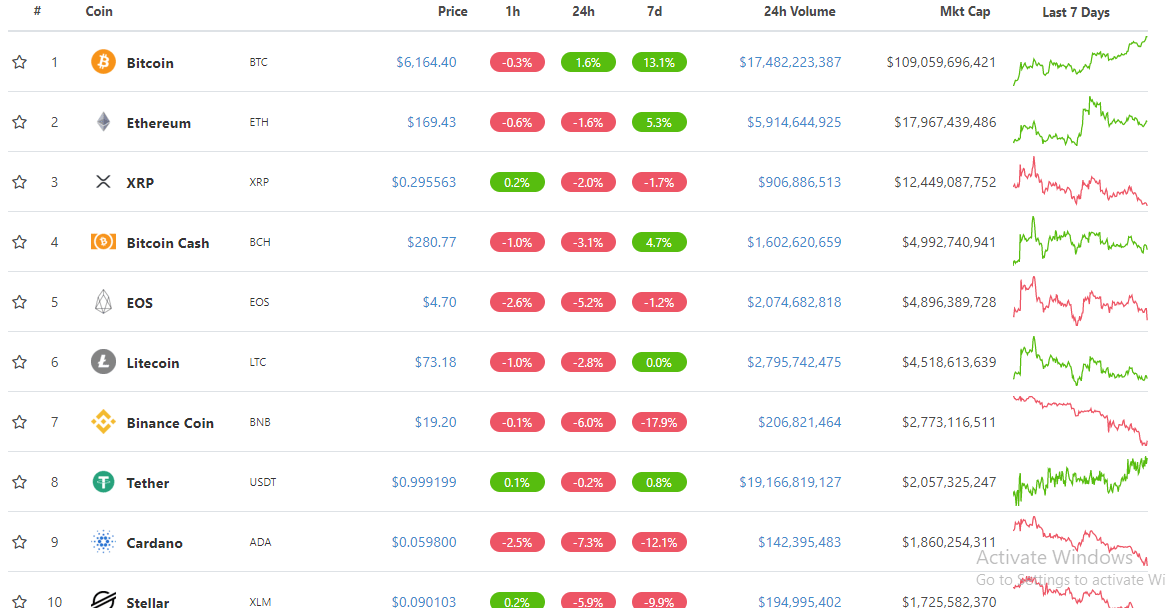Sort by 7d change column
Screen dimensions: 1166x608
[654, 11]
